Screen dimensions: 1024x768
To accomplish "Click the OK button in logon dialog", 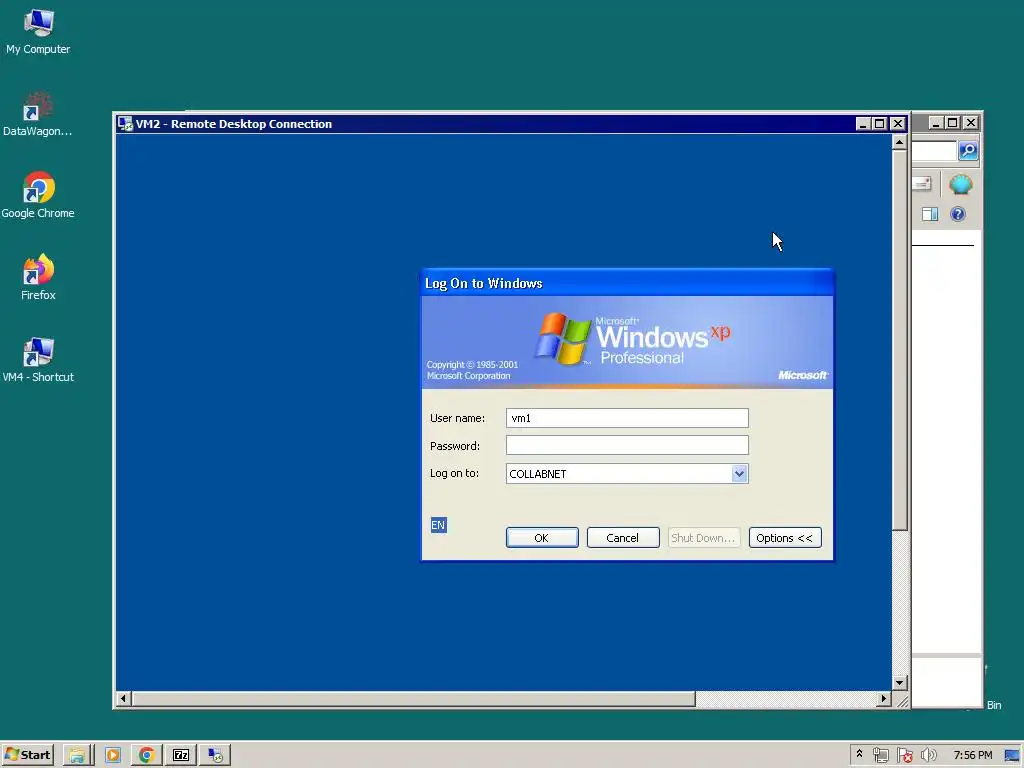I will 541,537.
